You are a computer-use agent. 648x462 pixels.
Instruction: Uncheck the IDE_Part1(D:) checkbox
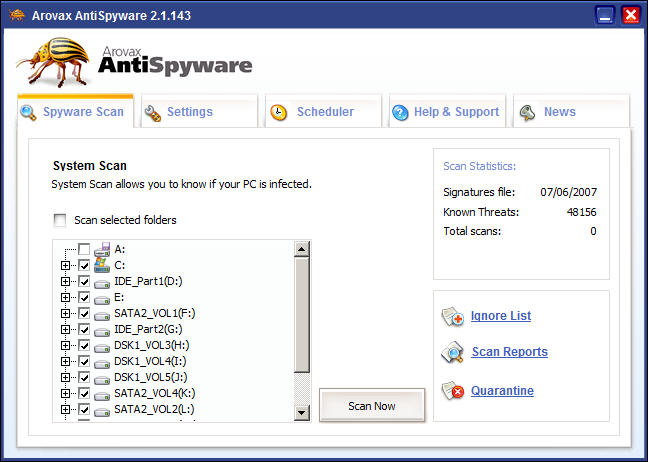tap(84, 281)
